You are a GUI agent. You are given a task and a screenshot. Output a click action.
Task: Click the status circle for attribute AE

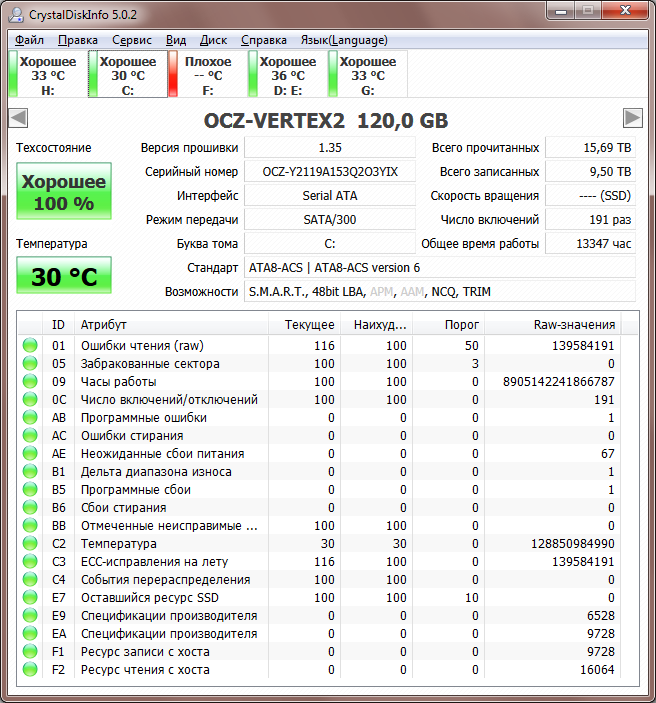[x=30, y=453]
